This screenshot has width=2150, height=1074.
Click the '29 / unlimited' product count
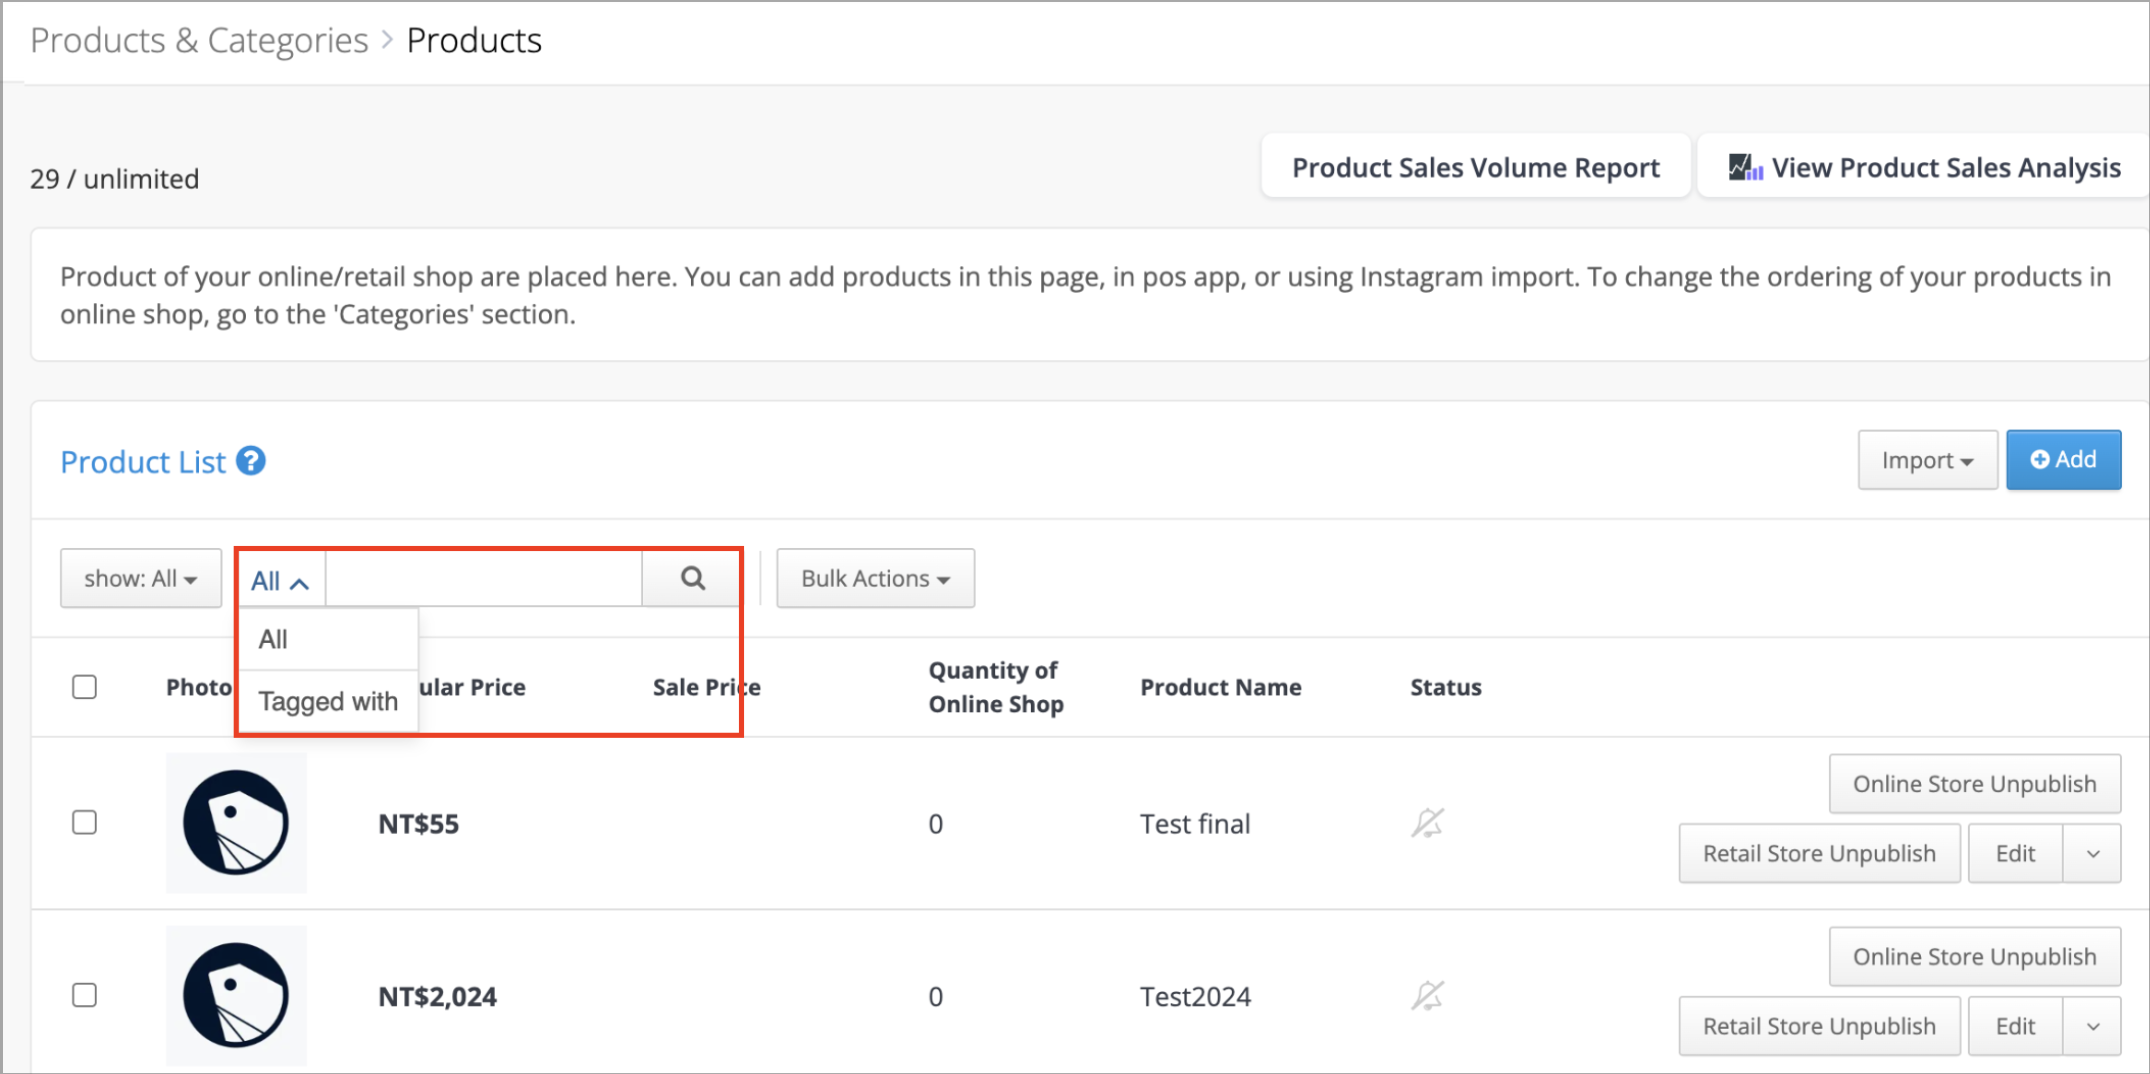[115, 179]
